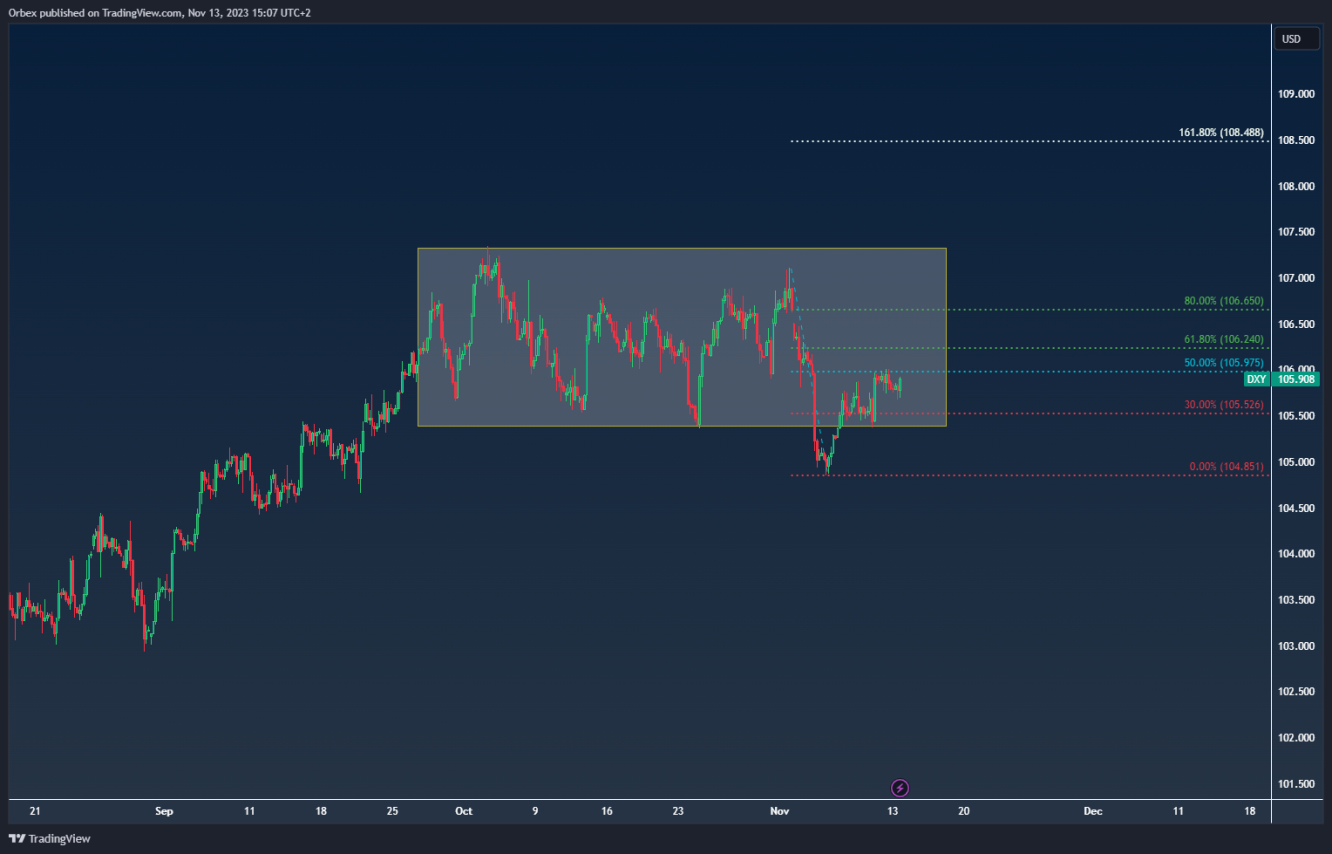Screen dimensions: 1332x854
Task: Click the purple lightning event icon
Action: tap(899, 787)
